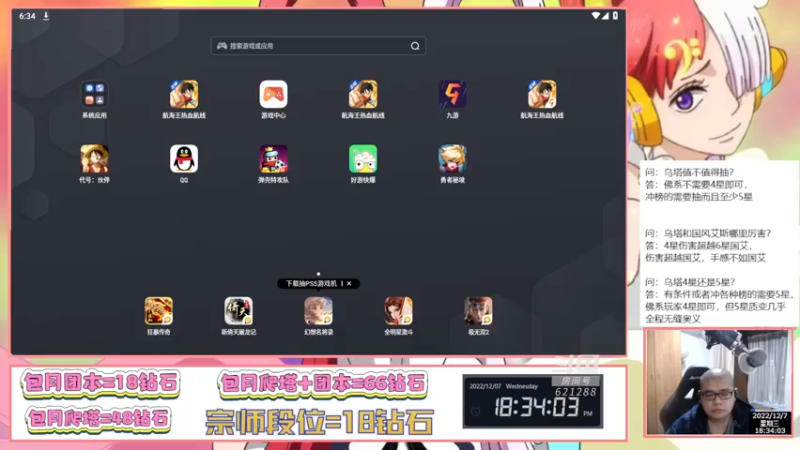Image resolution: width=800 pixels, height=450 pixels.
Task: Launch 航海王热血航线 between 系统应用 and 游戏中心
Action: 184,95
